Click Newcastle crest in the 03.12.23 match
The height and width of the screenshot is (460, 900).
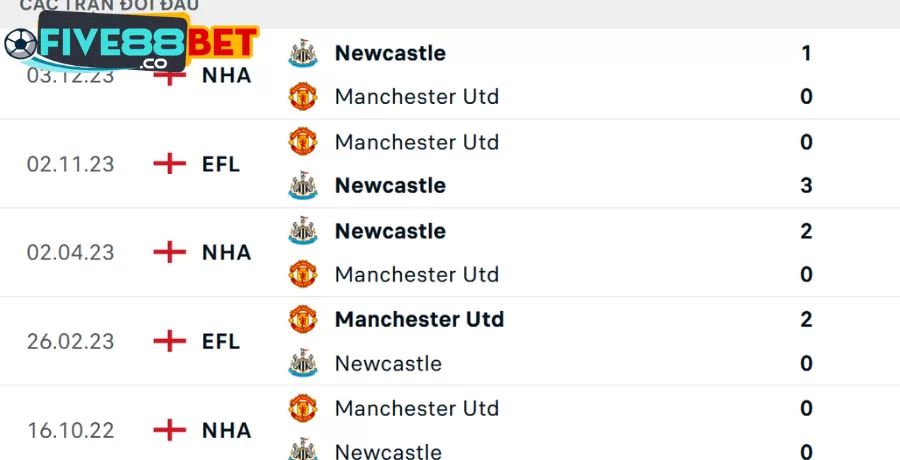point(302,53)
